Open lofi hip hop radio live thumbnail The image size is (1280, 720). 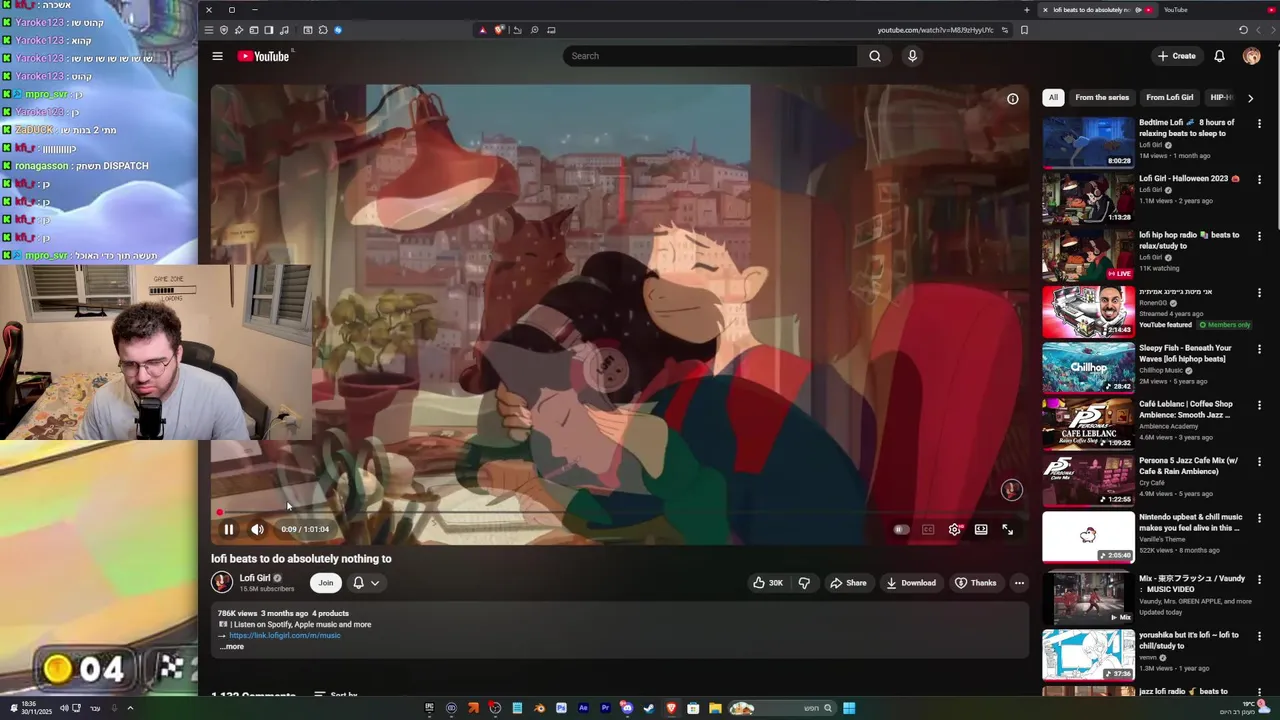click(1088, 256)
